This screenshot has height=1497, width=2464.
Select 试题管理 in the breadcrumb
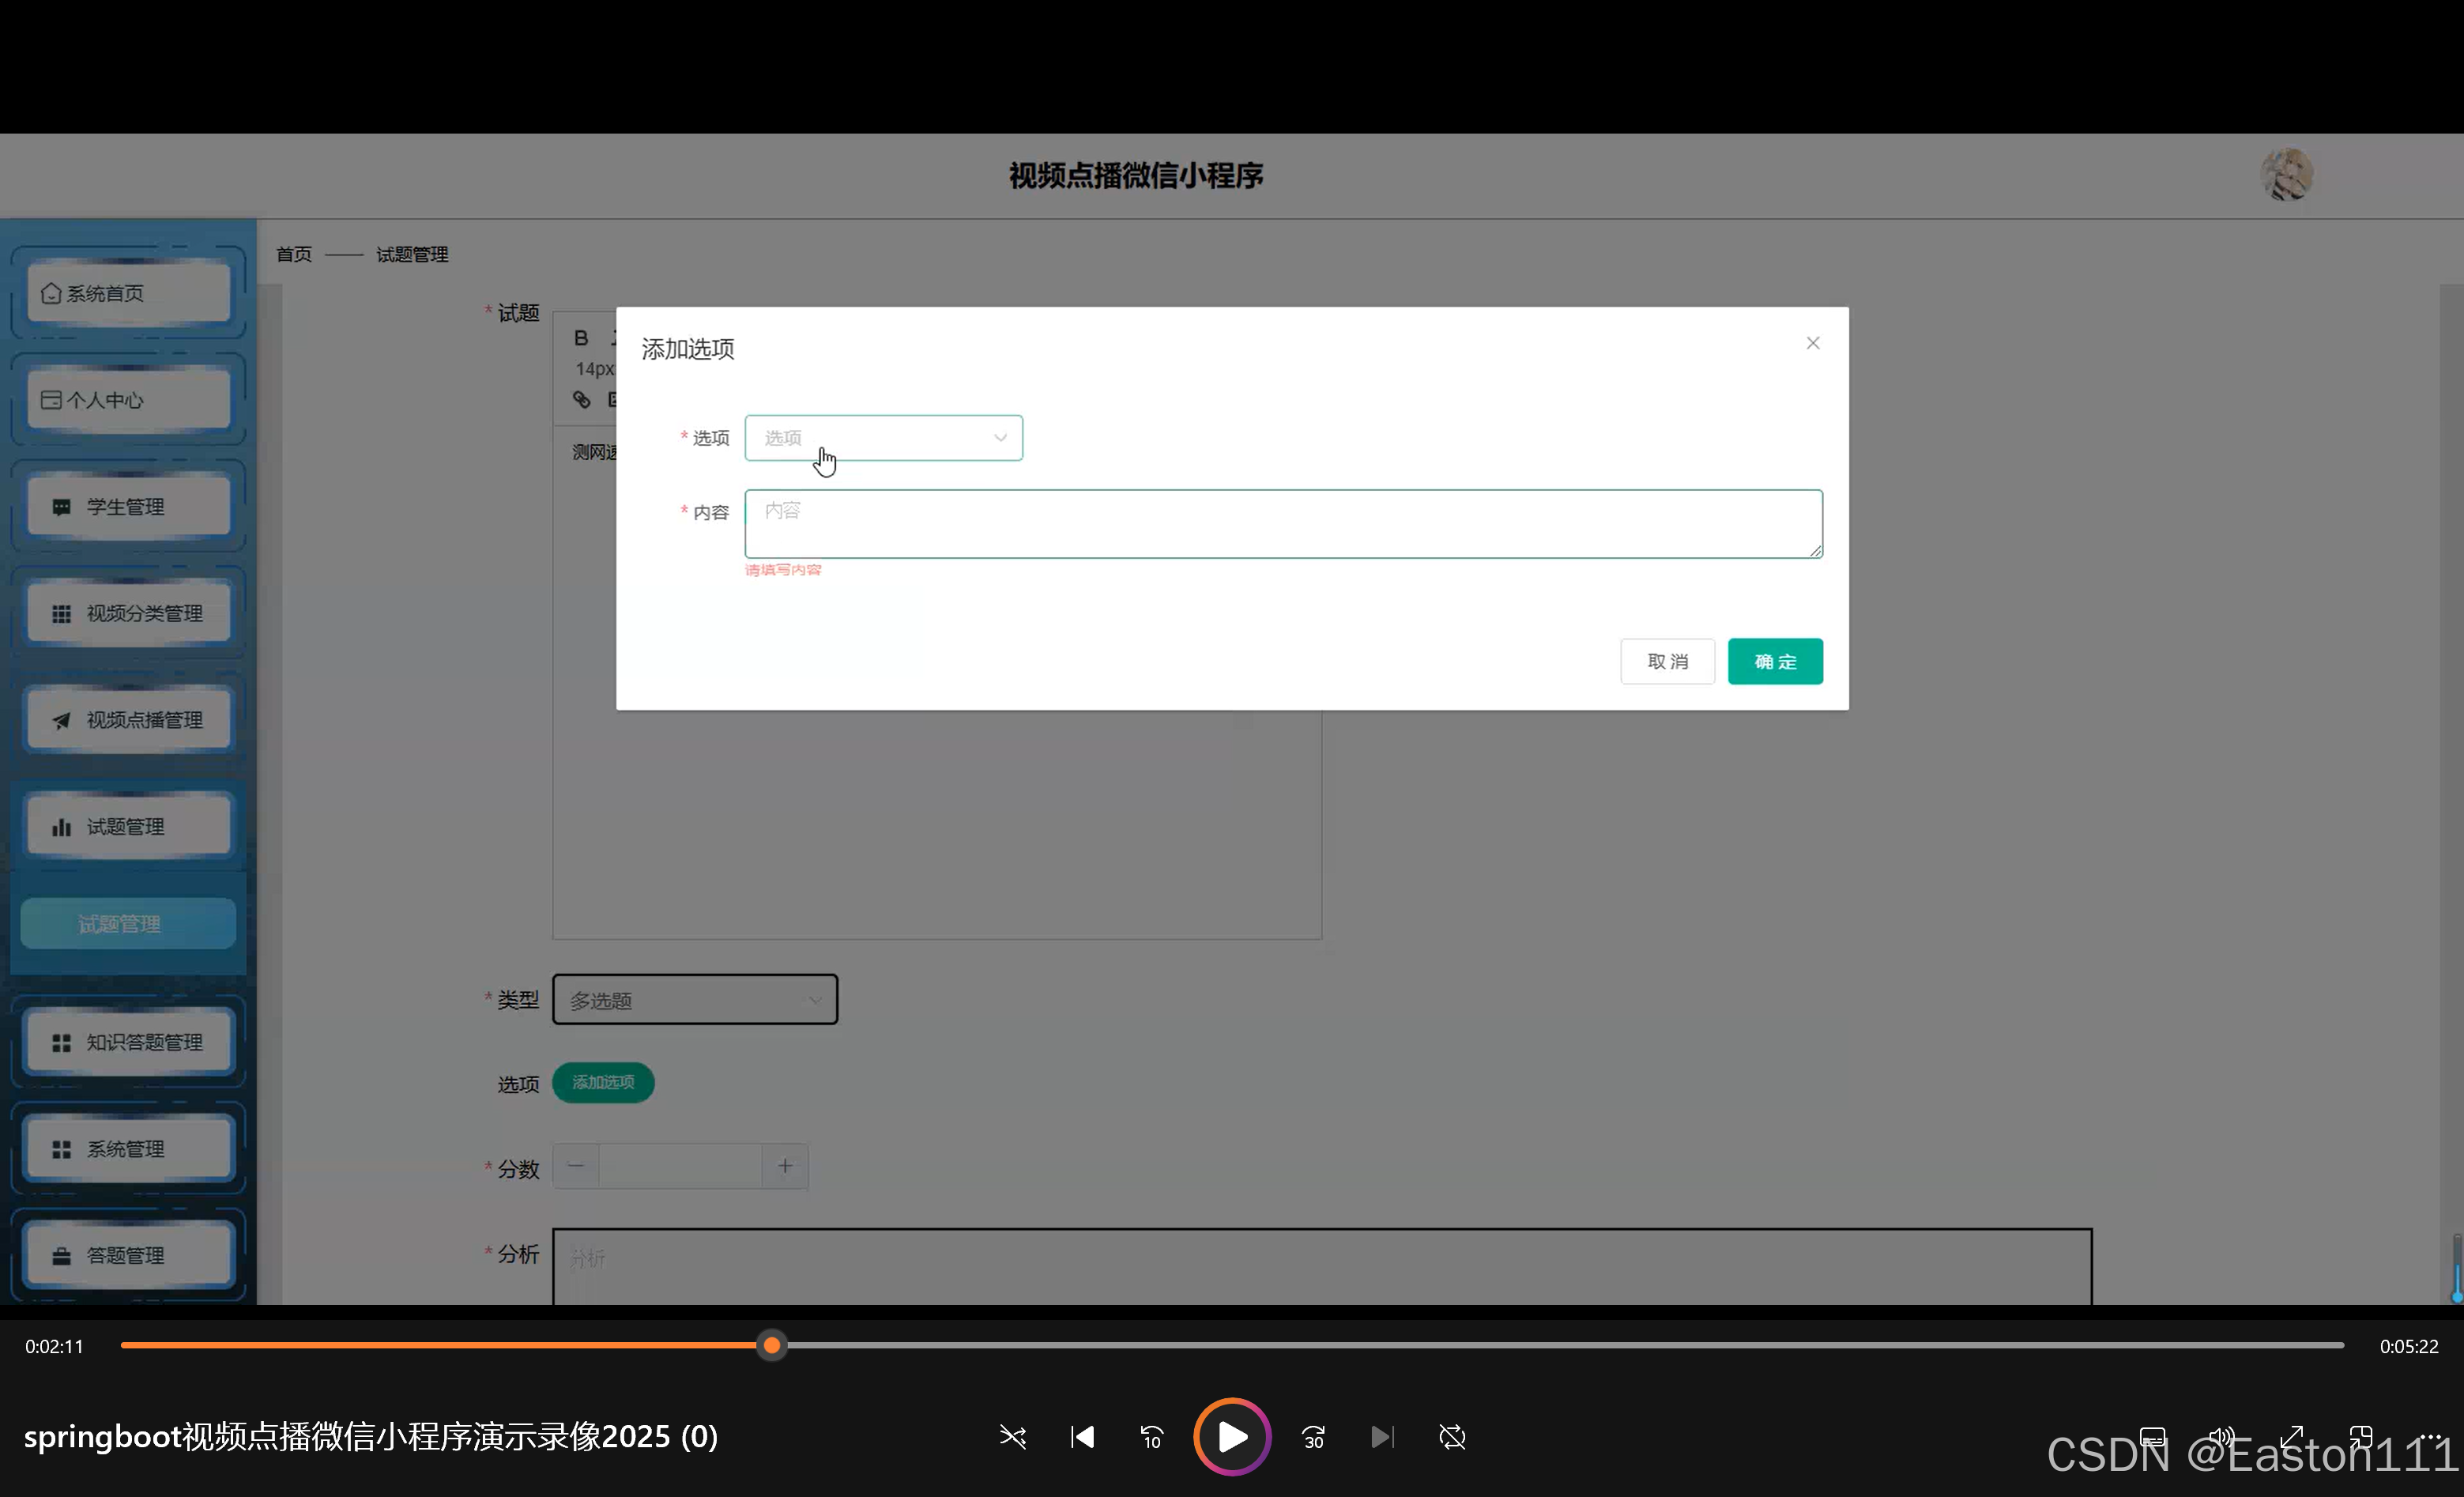point(411,254)
